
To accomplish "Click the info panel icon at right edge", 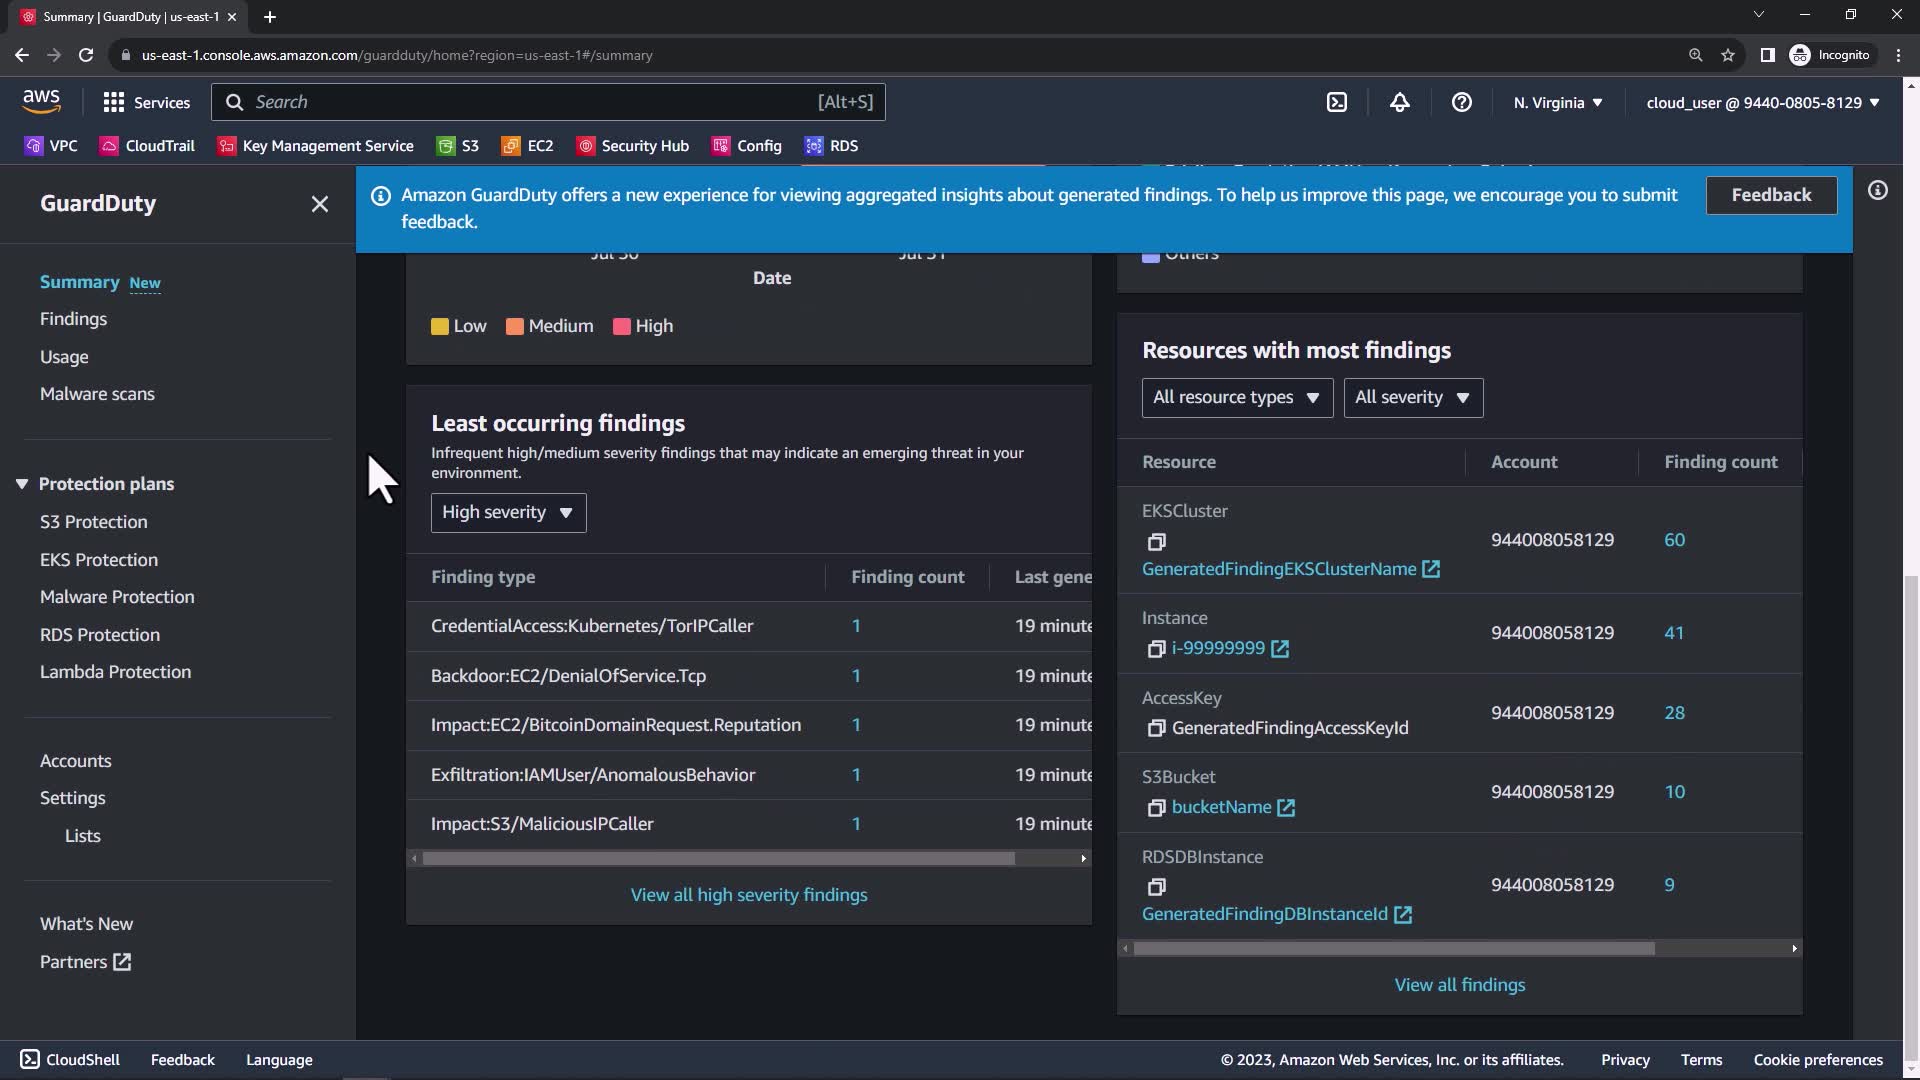I will pyautogui.click(x=1877, y=190).
